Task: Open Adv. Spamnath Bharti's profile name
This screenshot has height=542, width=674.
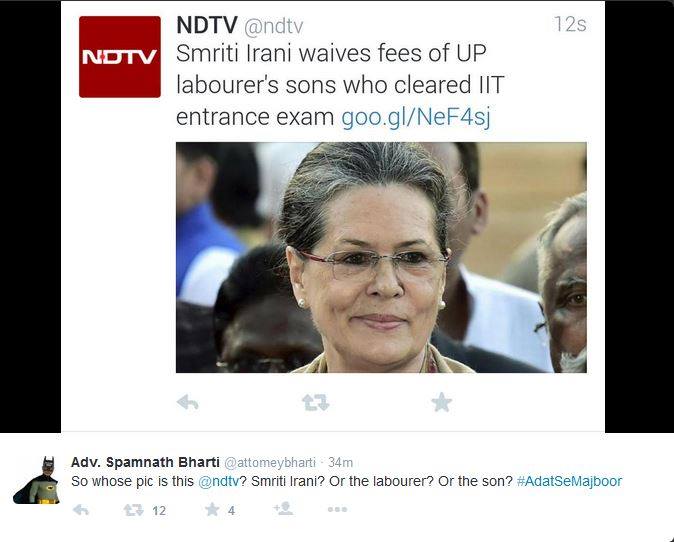Action: pos(145,462)
